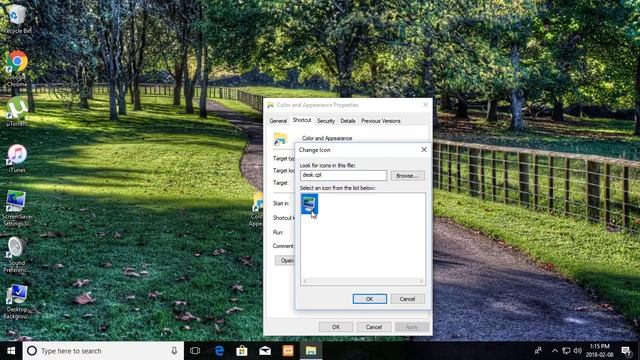Close the Color and Appearance Properties window
Screen dimensions: 640x360
point(425,105)
